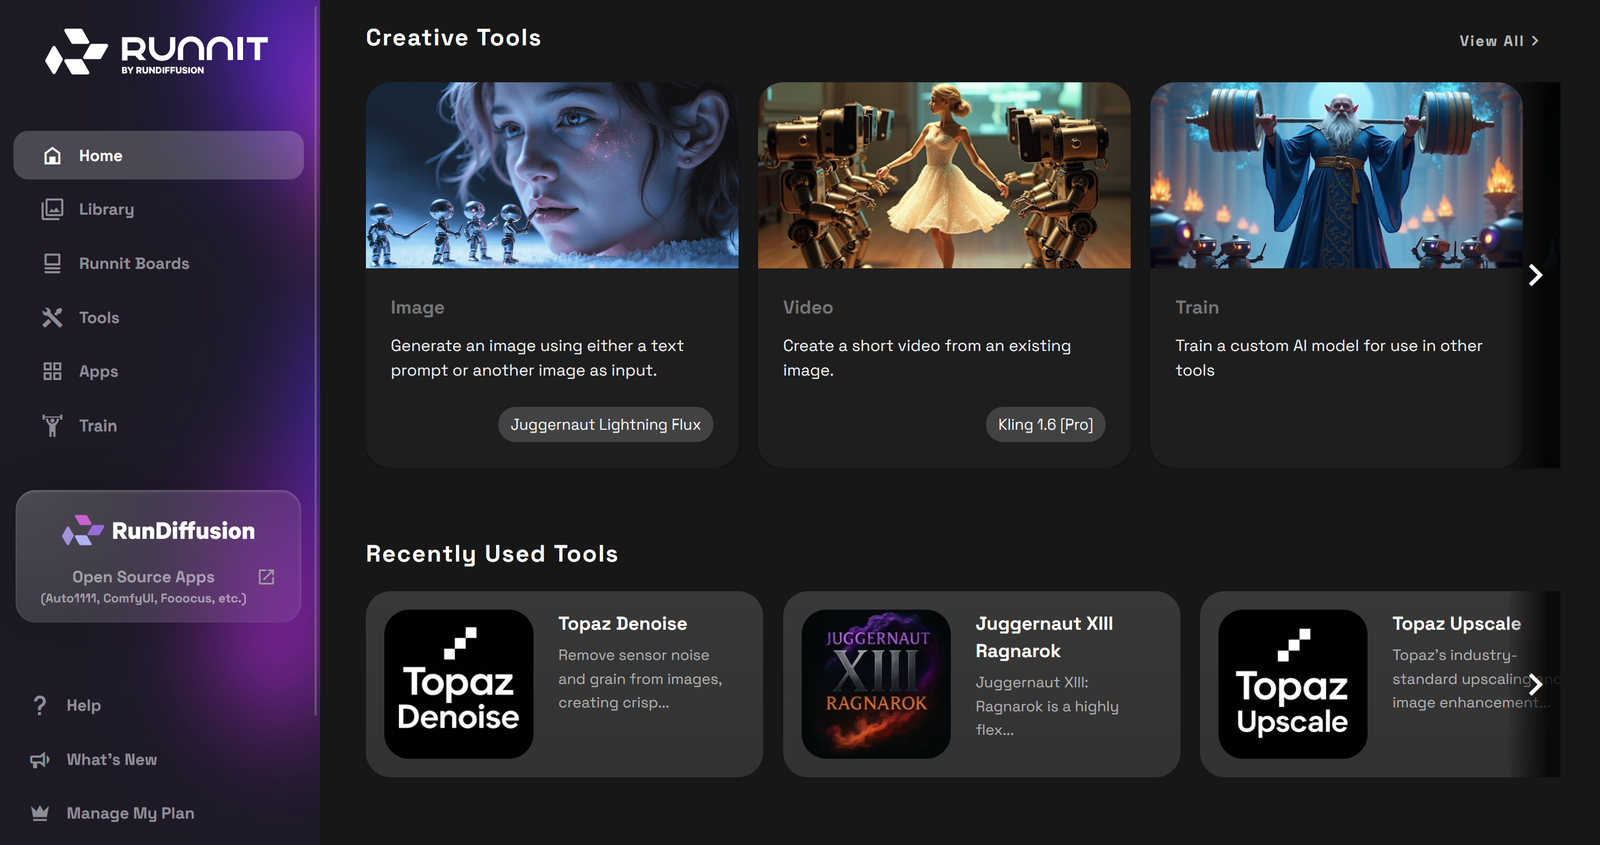The image size is (1600, 845).
Task: Click the Topaz Denoise tool title
Action: pos(623,624)
